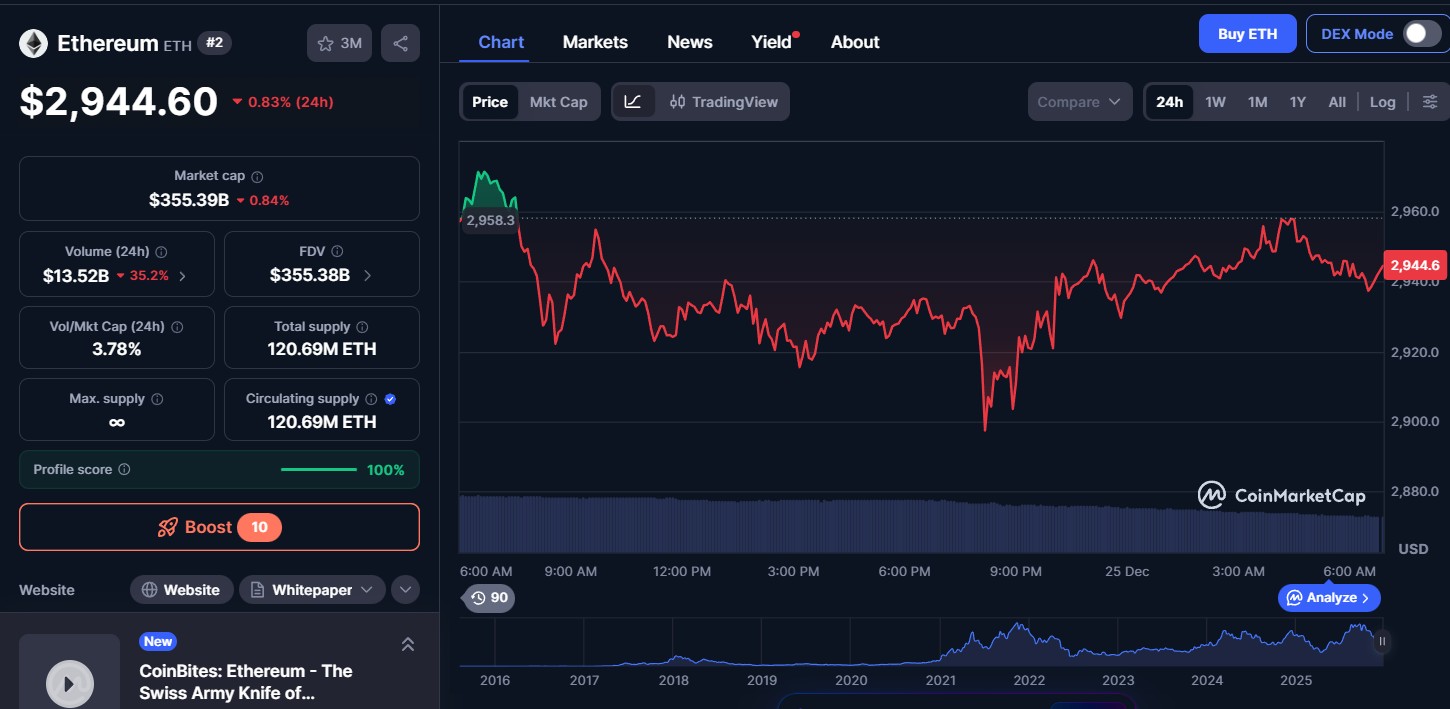Play the CoinBites Ethereum video thumbnail
1450x709 pixels.
[x=69, y=683]
